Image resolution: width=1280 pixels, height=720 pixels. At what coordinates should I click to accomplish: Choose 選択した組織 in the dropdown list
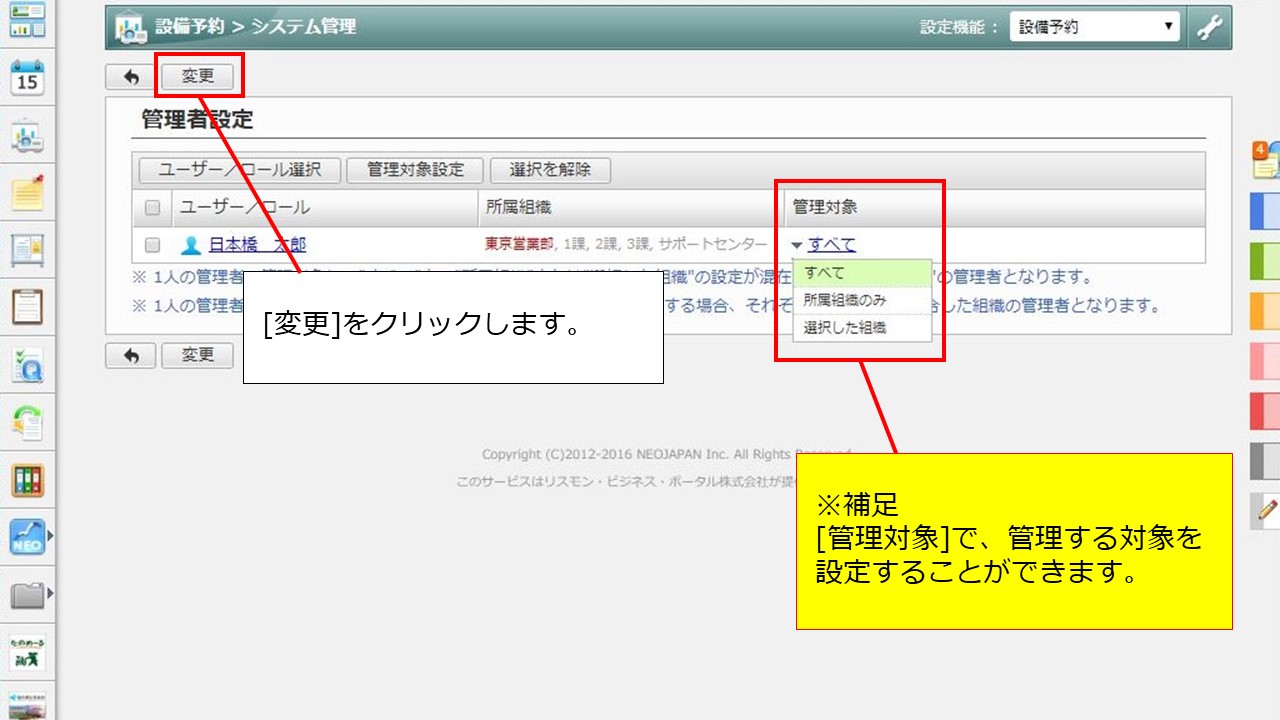[862, 327]
